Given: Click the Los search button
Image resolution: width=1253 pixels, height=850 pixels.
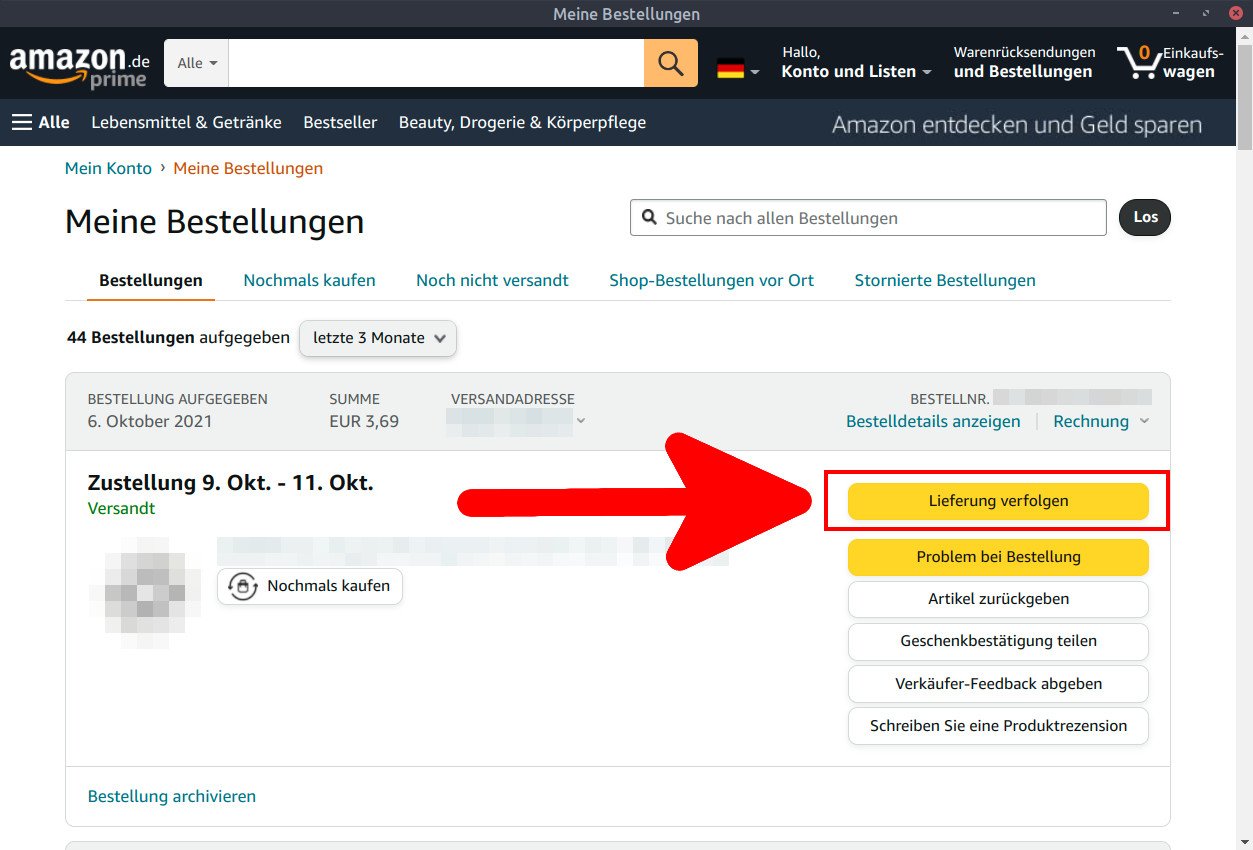Looking at the screenshot, I should 1145,217.
